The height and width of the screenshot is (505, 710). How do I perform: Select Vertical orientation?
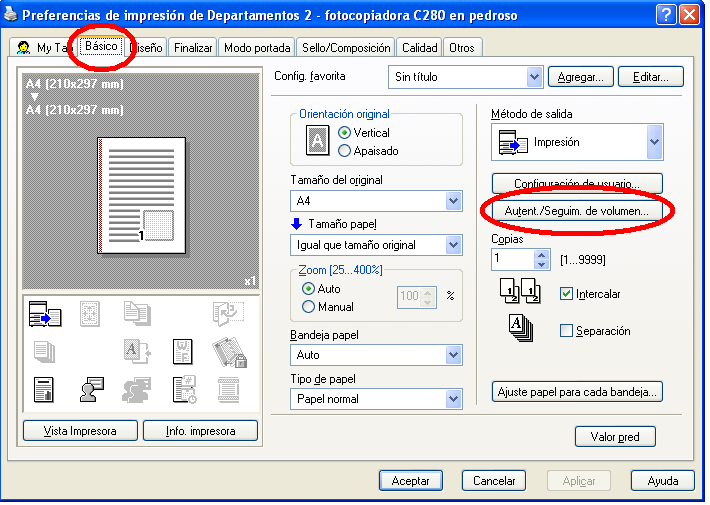pos(364,133)
